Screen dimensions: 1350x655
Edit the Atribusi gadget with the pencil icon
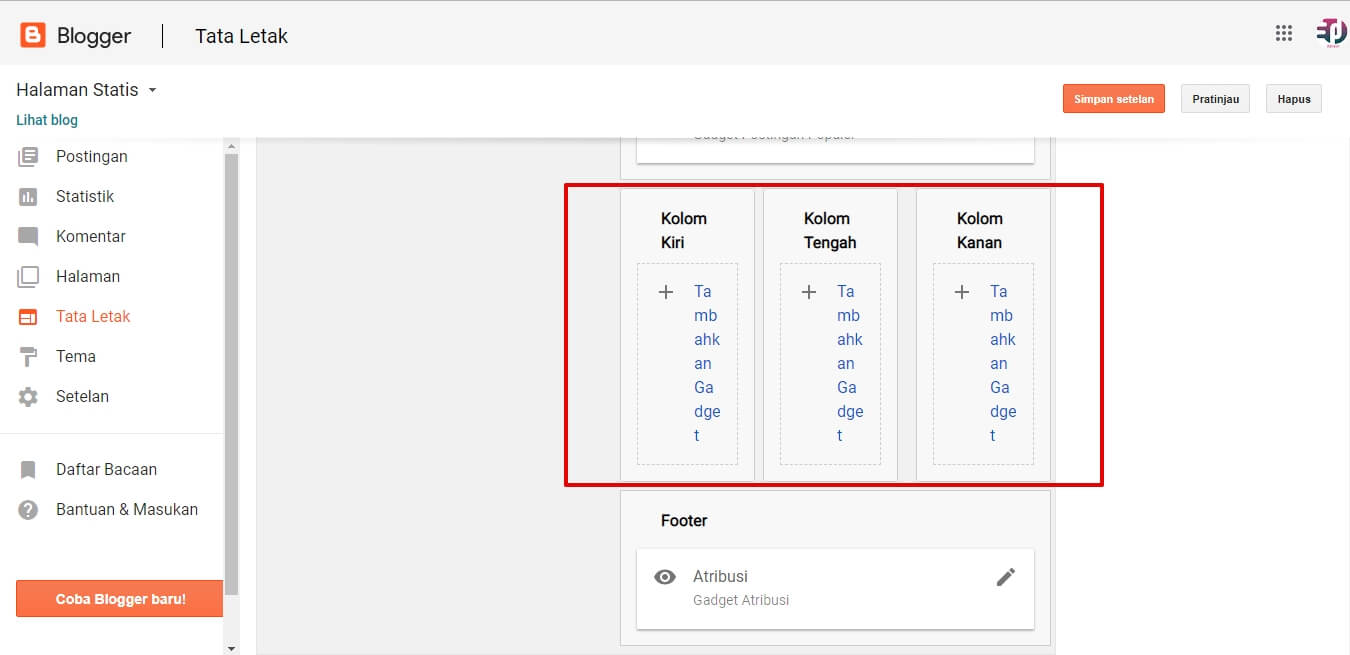click(x=1007, y=576)
